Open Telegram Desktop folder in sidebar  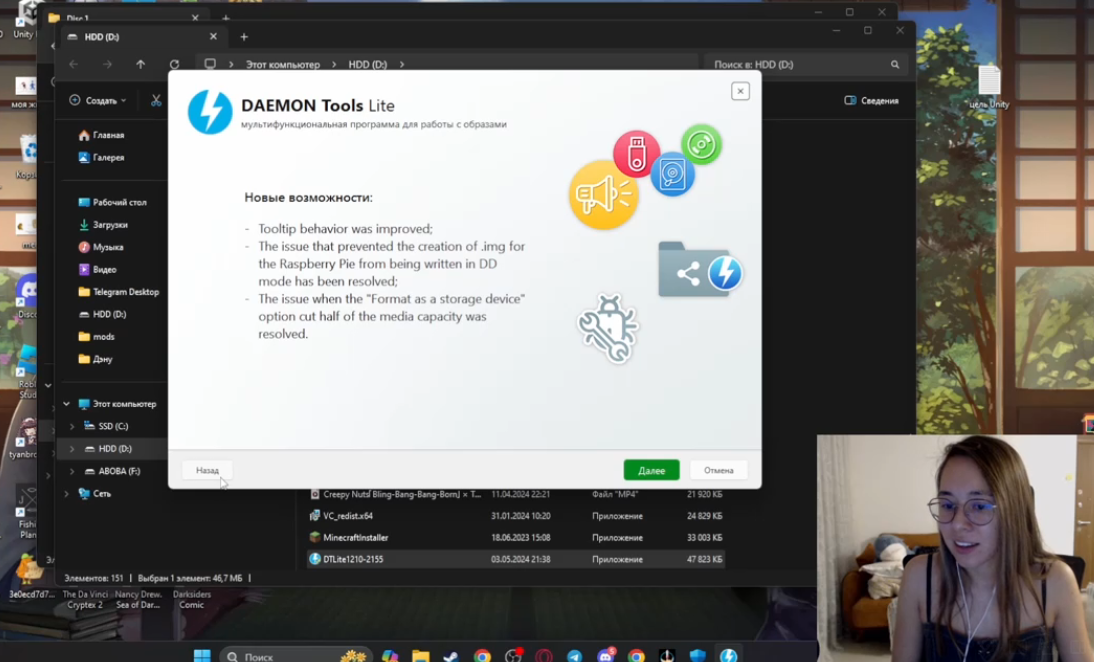[x=119, y=292]
